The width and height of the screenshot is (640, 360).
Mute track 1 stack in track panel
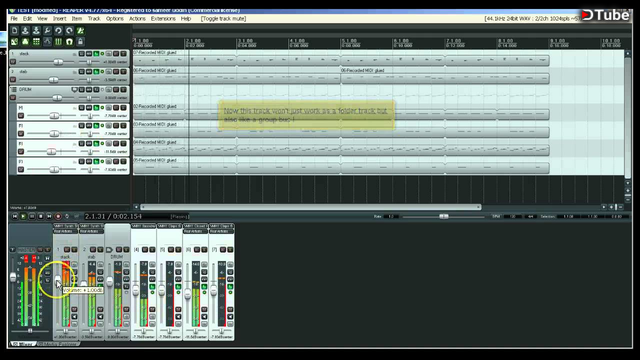[x=116, y=53]
